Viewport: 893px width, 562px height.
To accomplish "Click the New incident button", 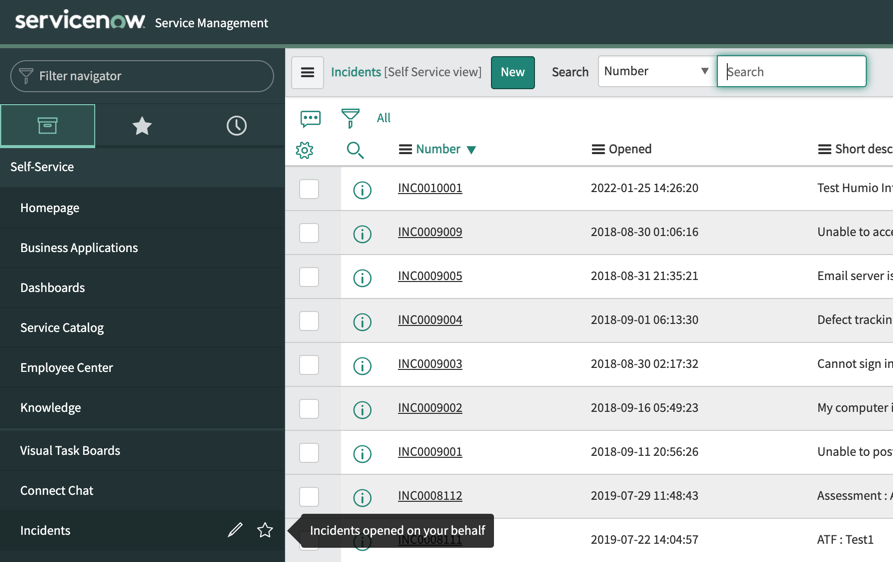I will [x=512, y=72].
